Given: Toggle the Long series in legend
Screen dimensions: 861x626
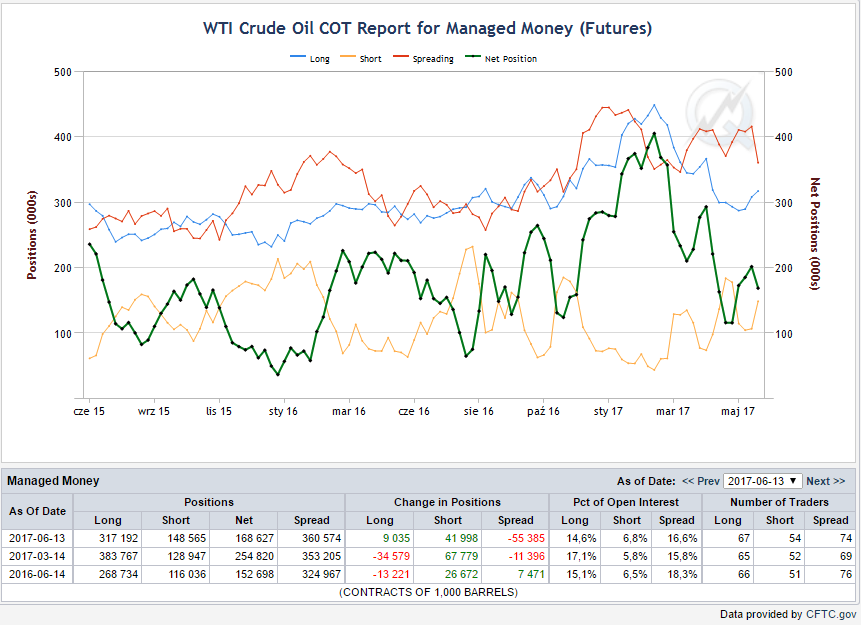Looking at the screenshot, I should pos(310,59).
